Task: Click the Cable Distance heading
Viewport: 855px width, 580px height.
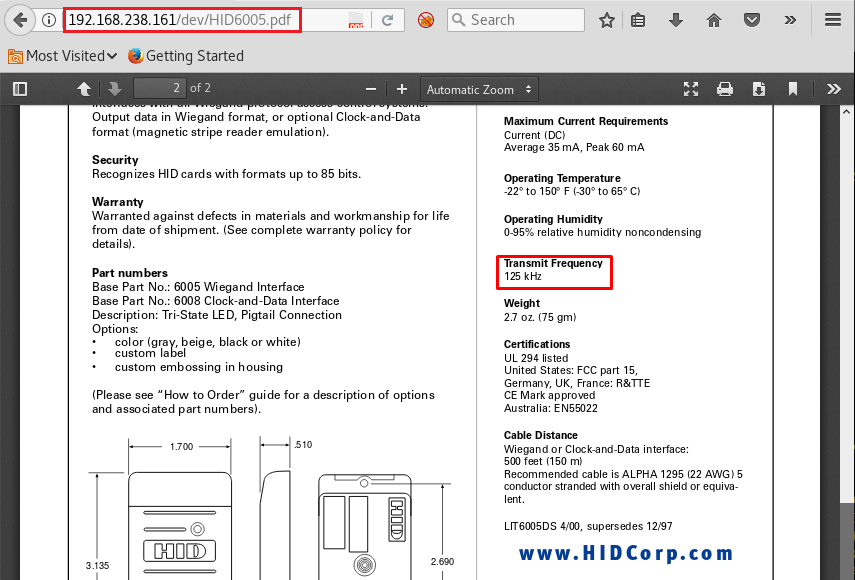Action: coord(541,435)
